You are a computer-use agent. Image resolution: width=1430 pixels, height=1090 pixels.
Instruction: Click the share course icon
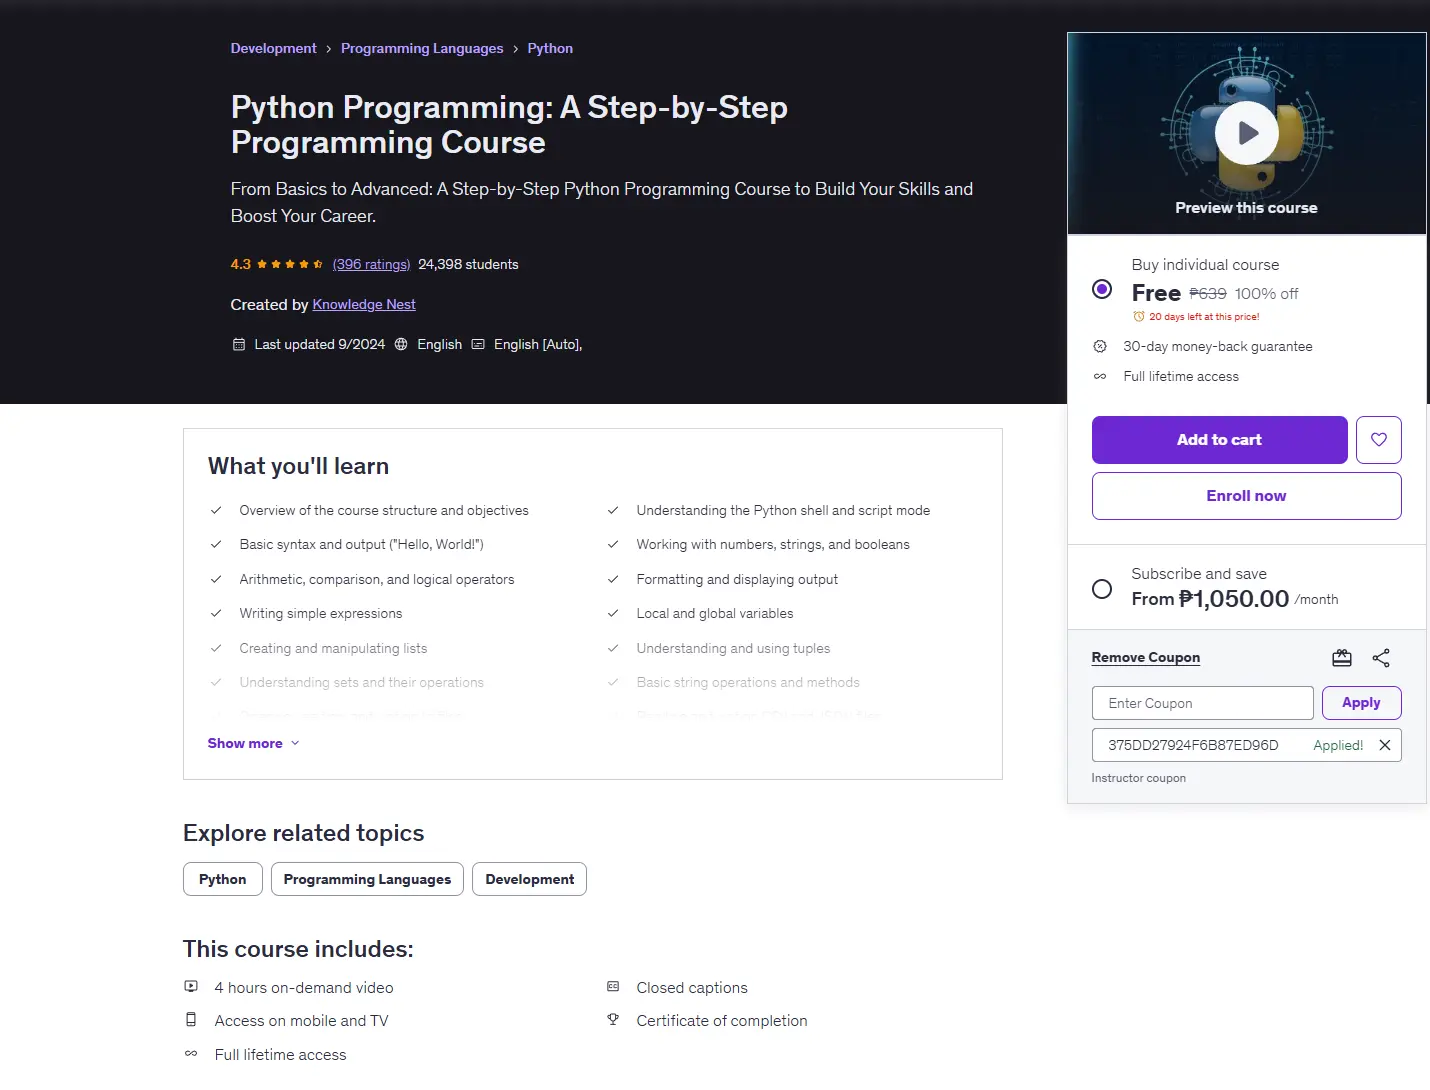pos(1381,658)
